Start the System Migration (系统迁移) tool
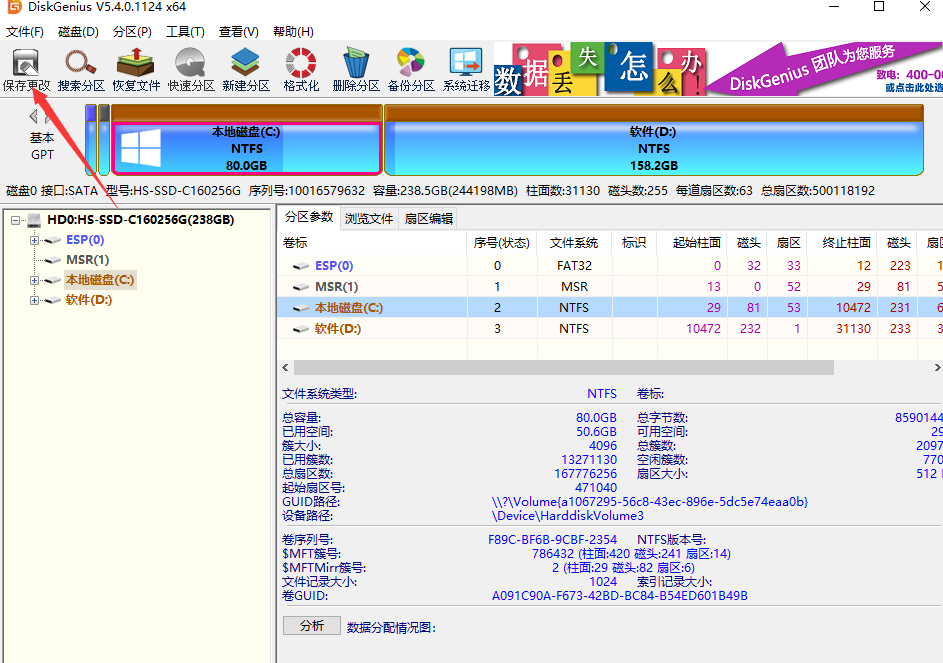943x663 pixels. [x=466, y=68]
